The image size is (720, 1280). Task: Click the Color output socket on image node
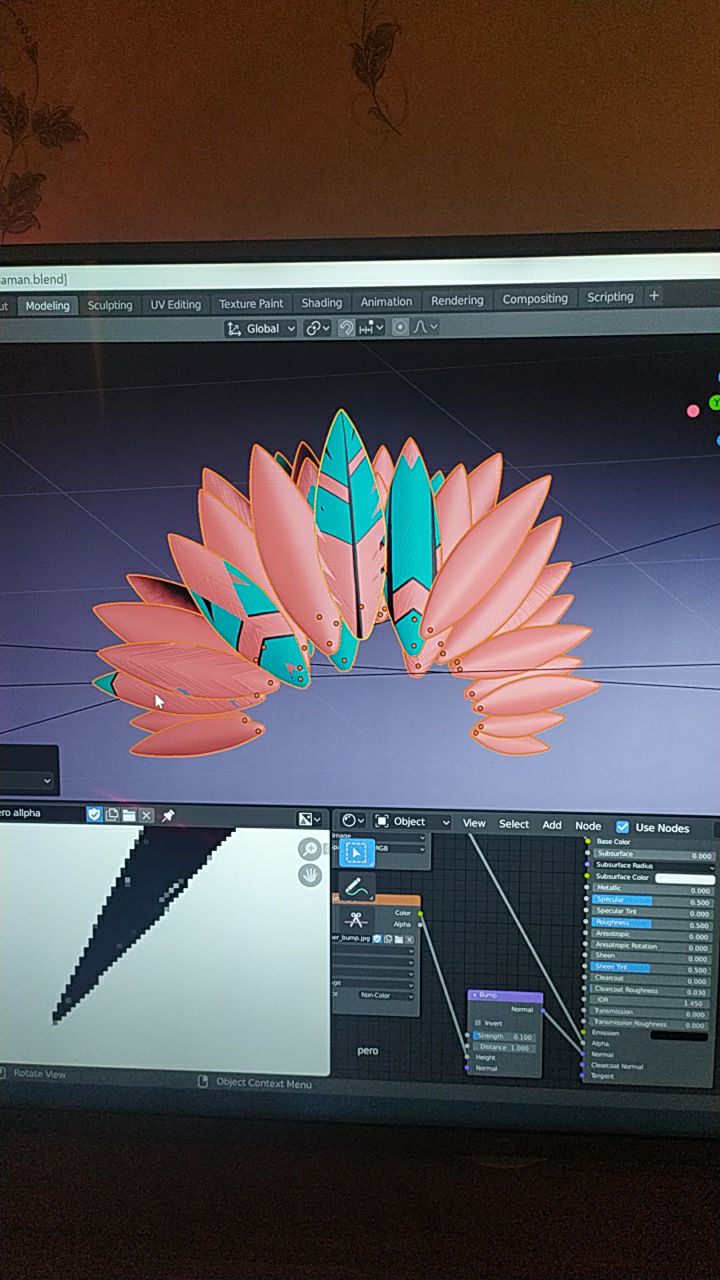[x=420, y=913]
